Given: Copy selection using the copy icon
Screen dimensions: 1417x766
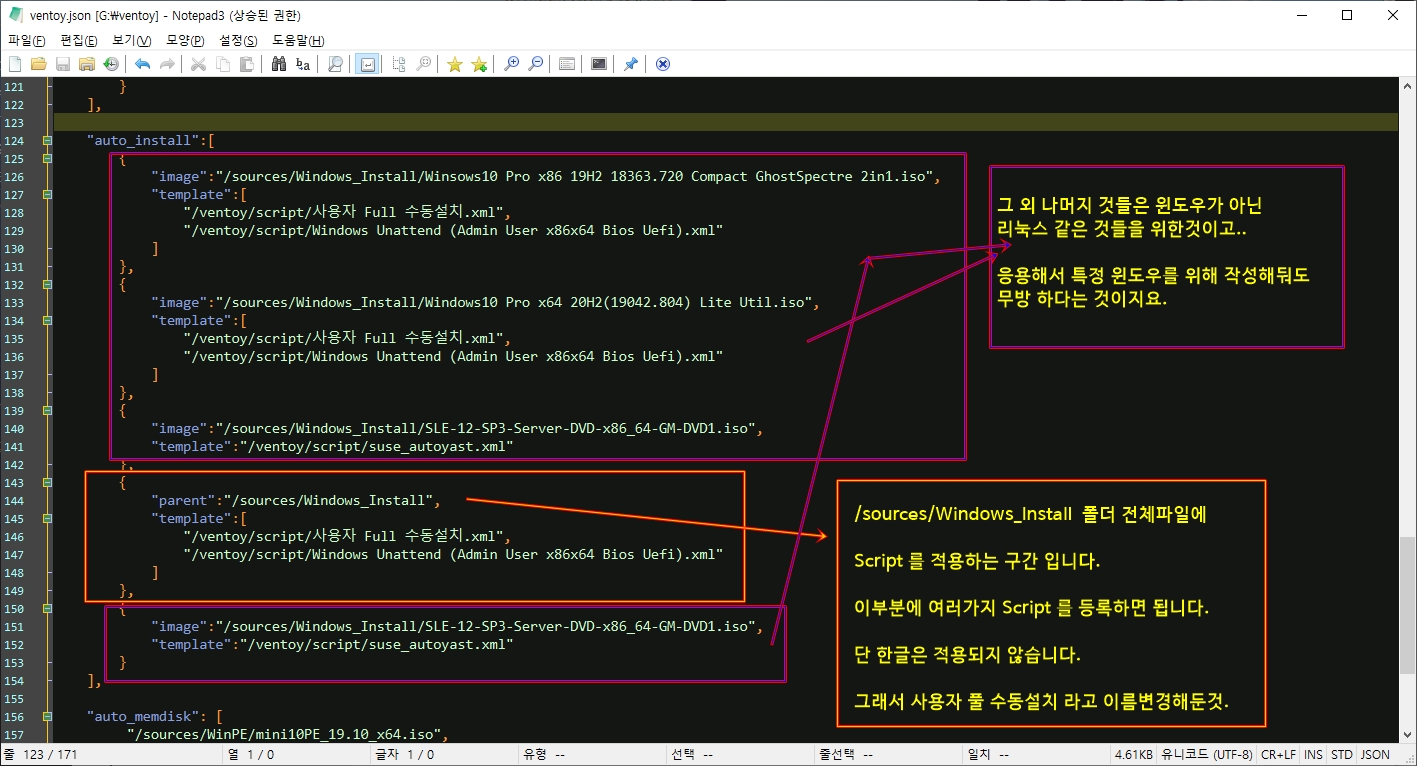Looking at the screenshot, I should tap(222, 64).
